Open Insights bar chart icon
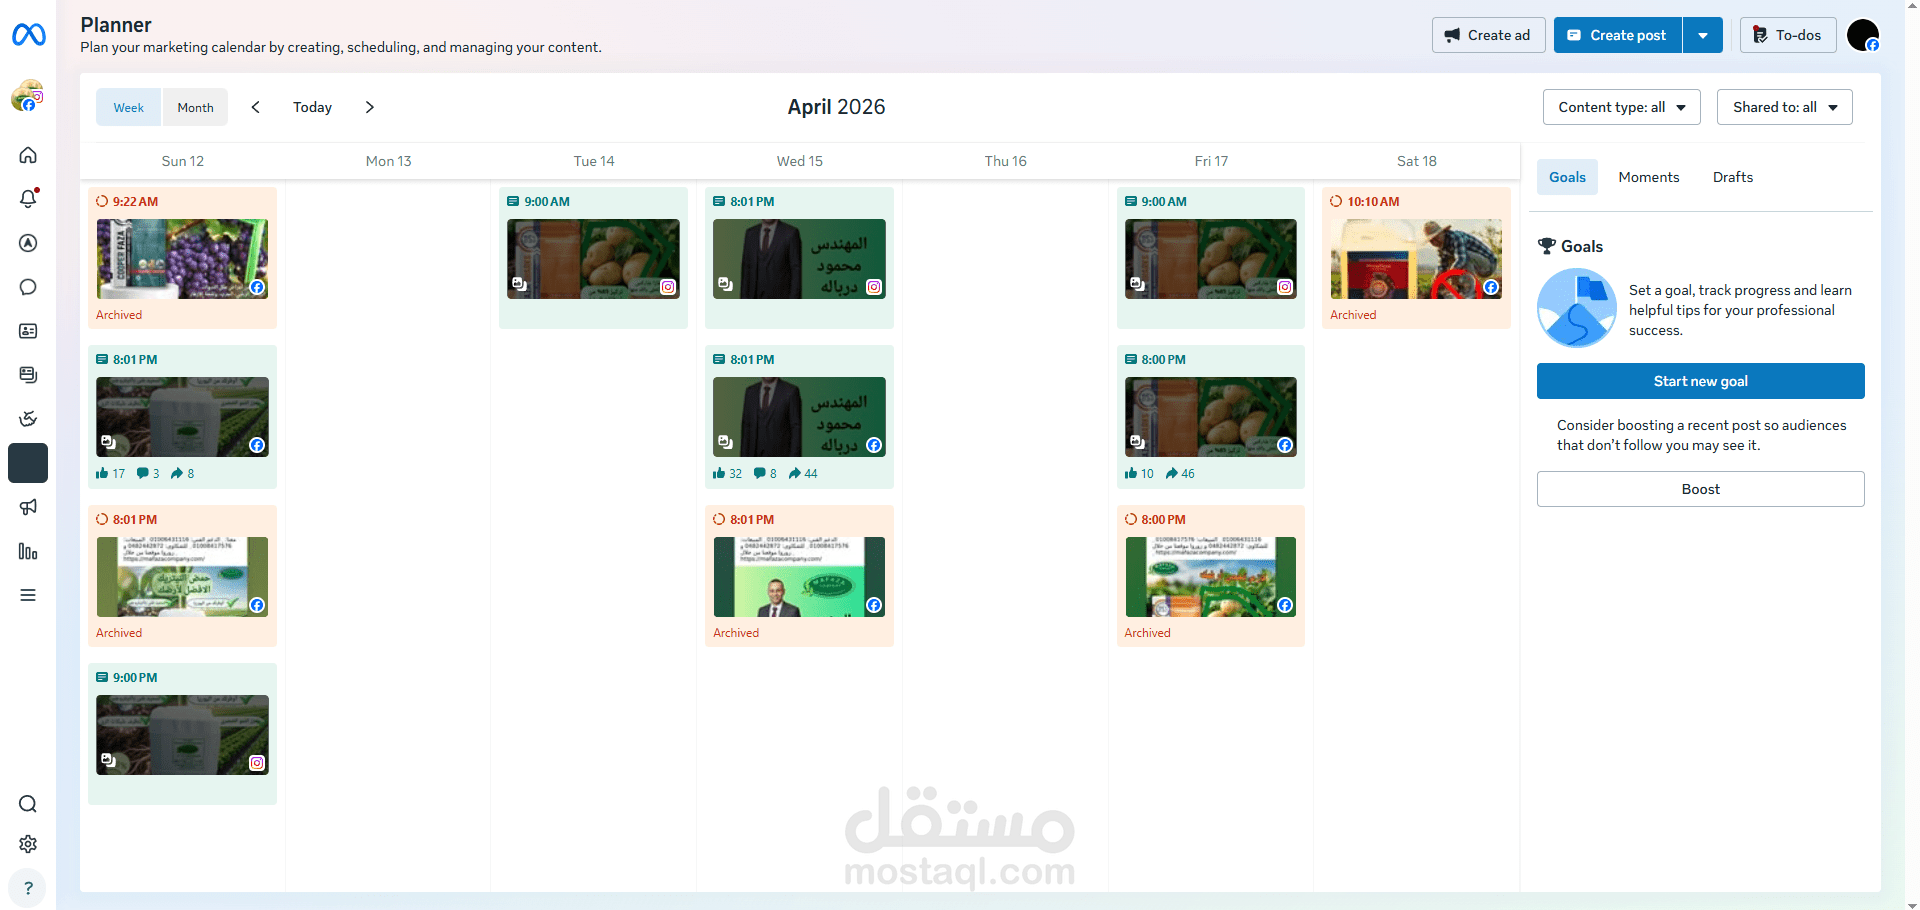The height and width of the screenshot is (910, 1920). pyautogui.click(x=28, y=551)
